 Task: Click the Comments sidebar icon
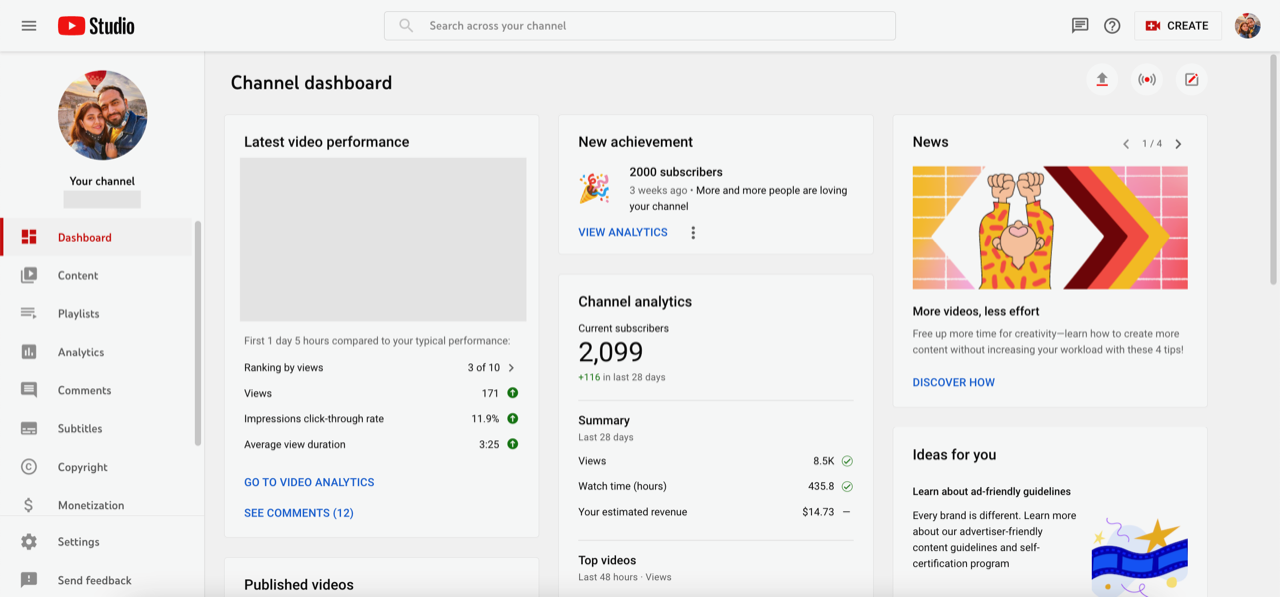coord(29,390)
